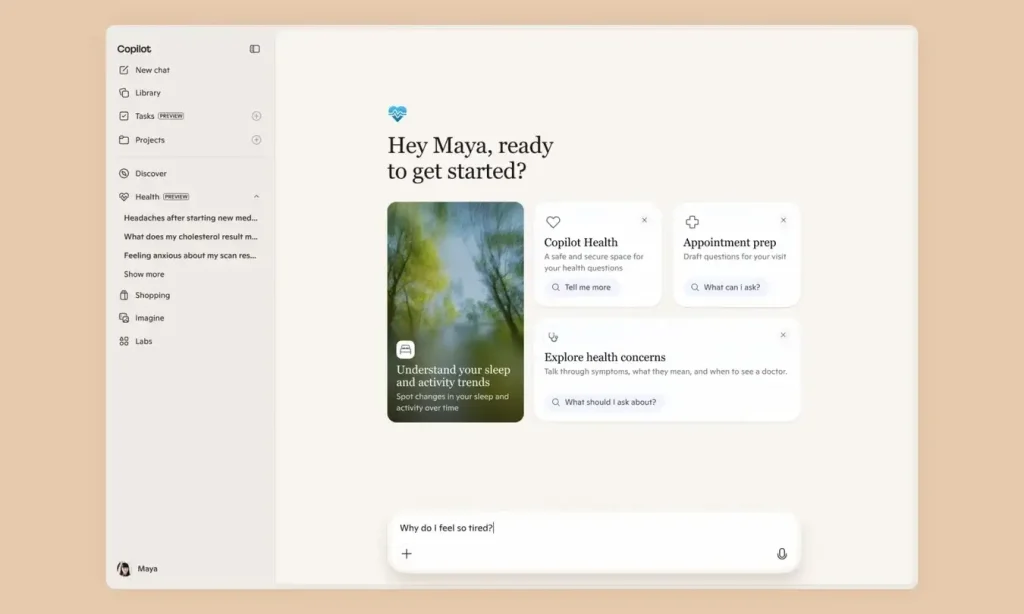This screenshot has width=1024, height=614.
Task: Click the Appointment prep card title
Action: point(729,242)
